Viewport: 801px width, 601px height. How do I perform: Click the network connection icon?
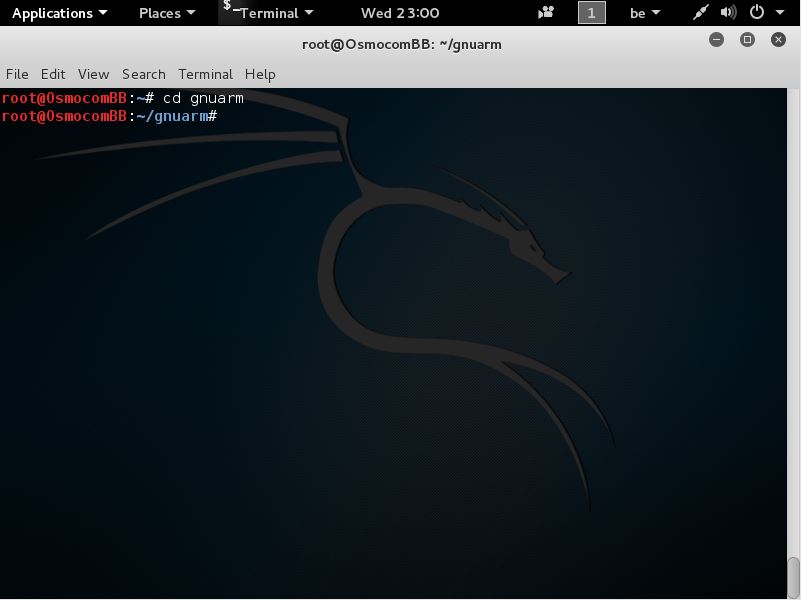click(700, 12)
